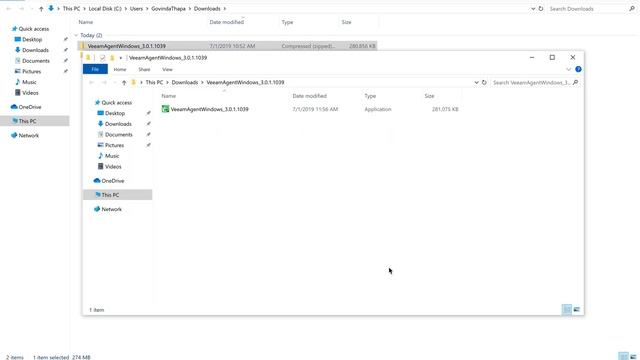This screenshot has height=360, width=640.
Task: Open OneDrive in back window sidebar
Action: [x=29, y=107]
